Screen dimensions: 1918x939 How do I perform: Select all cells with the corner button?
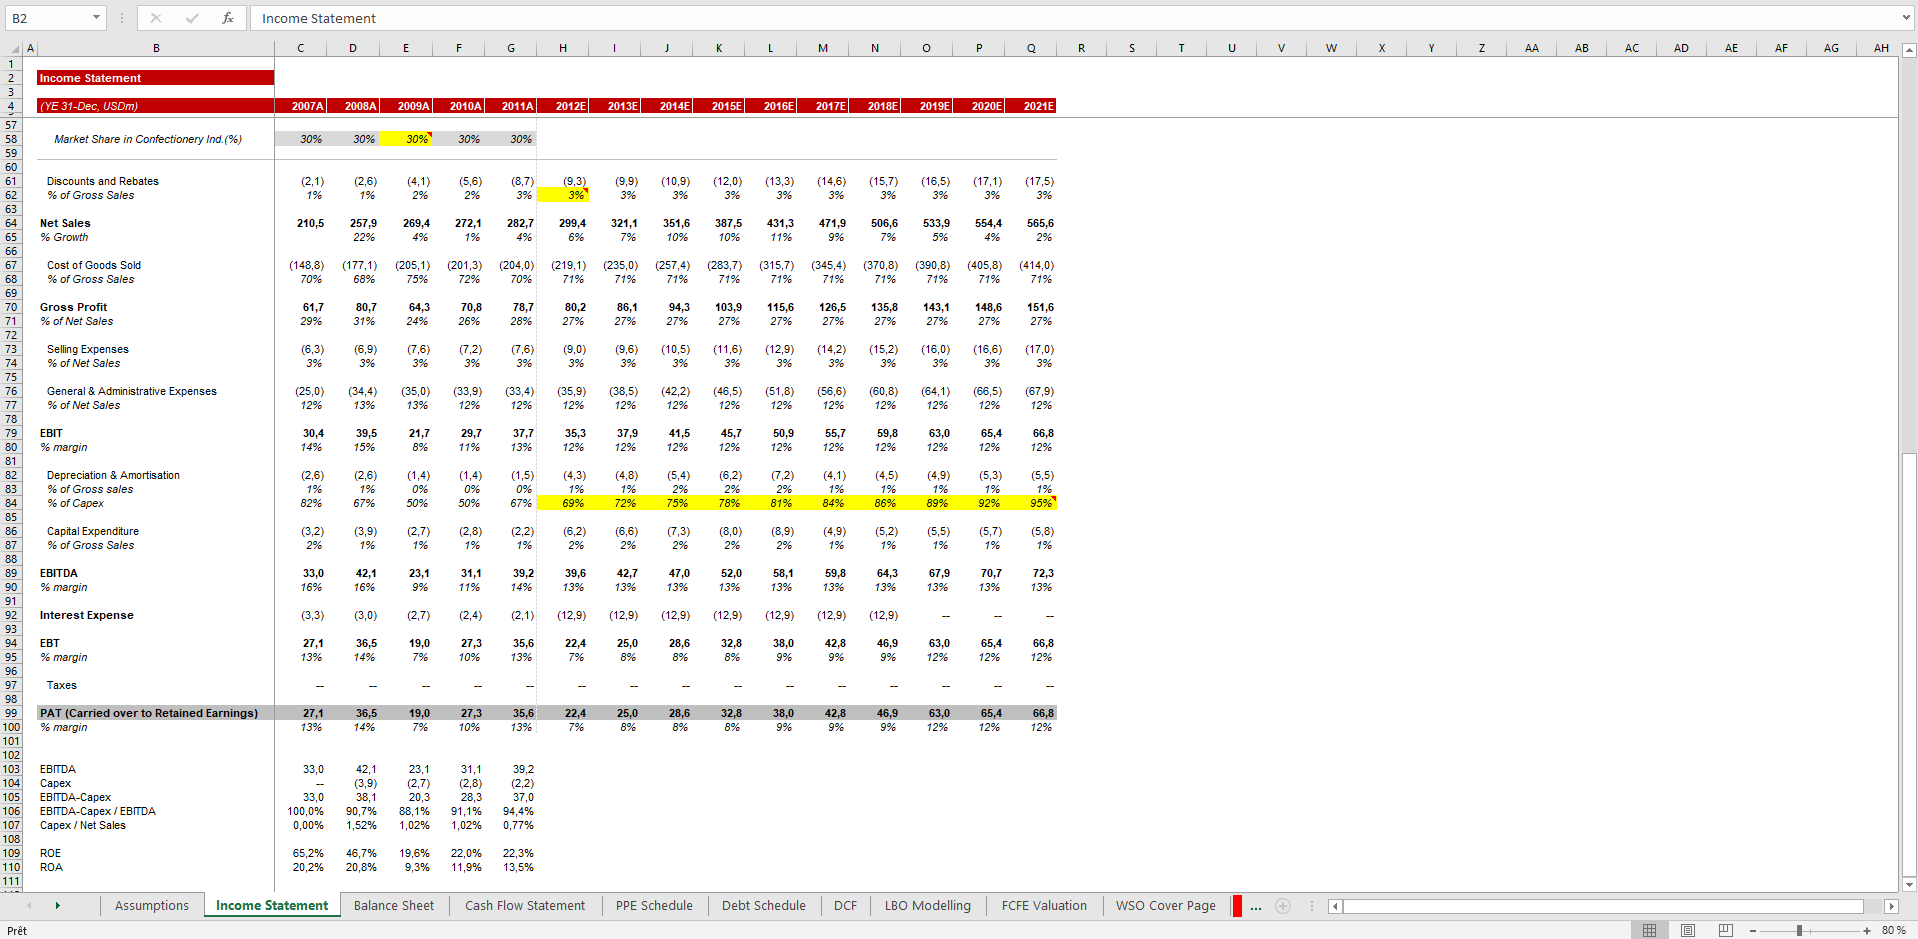click(13, 47)
